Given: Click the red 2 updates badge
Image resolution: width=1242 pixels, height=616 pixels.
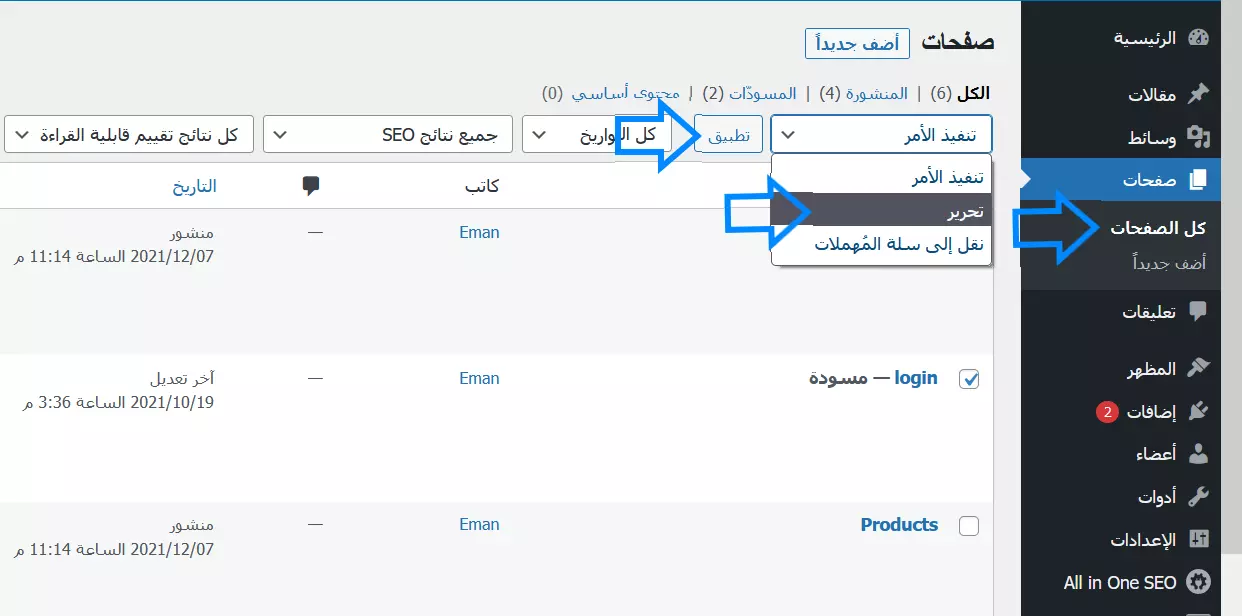Looking at the screenshot, I should tap(1107, 411).
